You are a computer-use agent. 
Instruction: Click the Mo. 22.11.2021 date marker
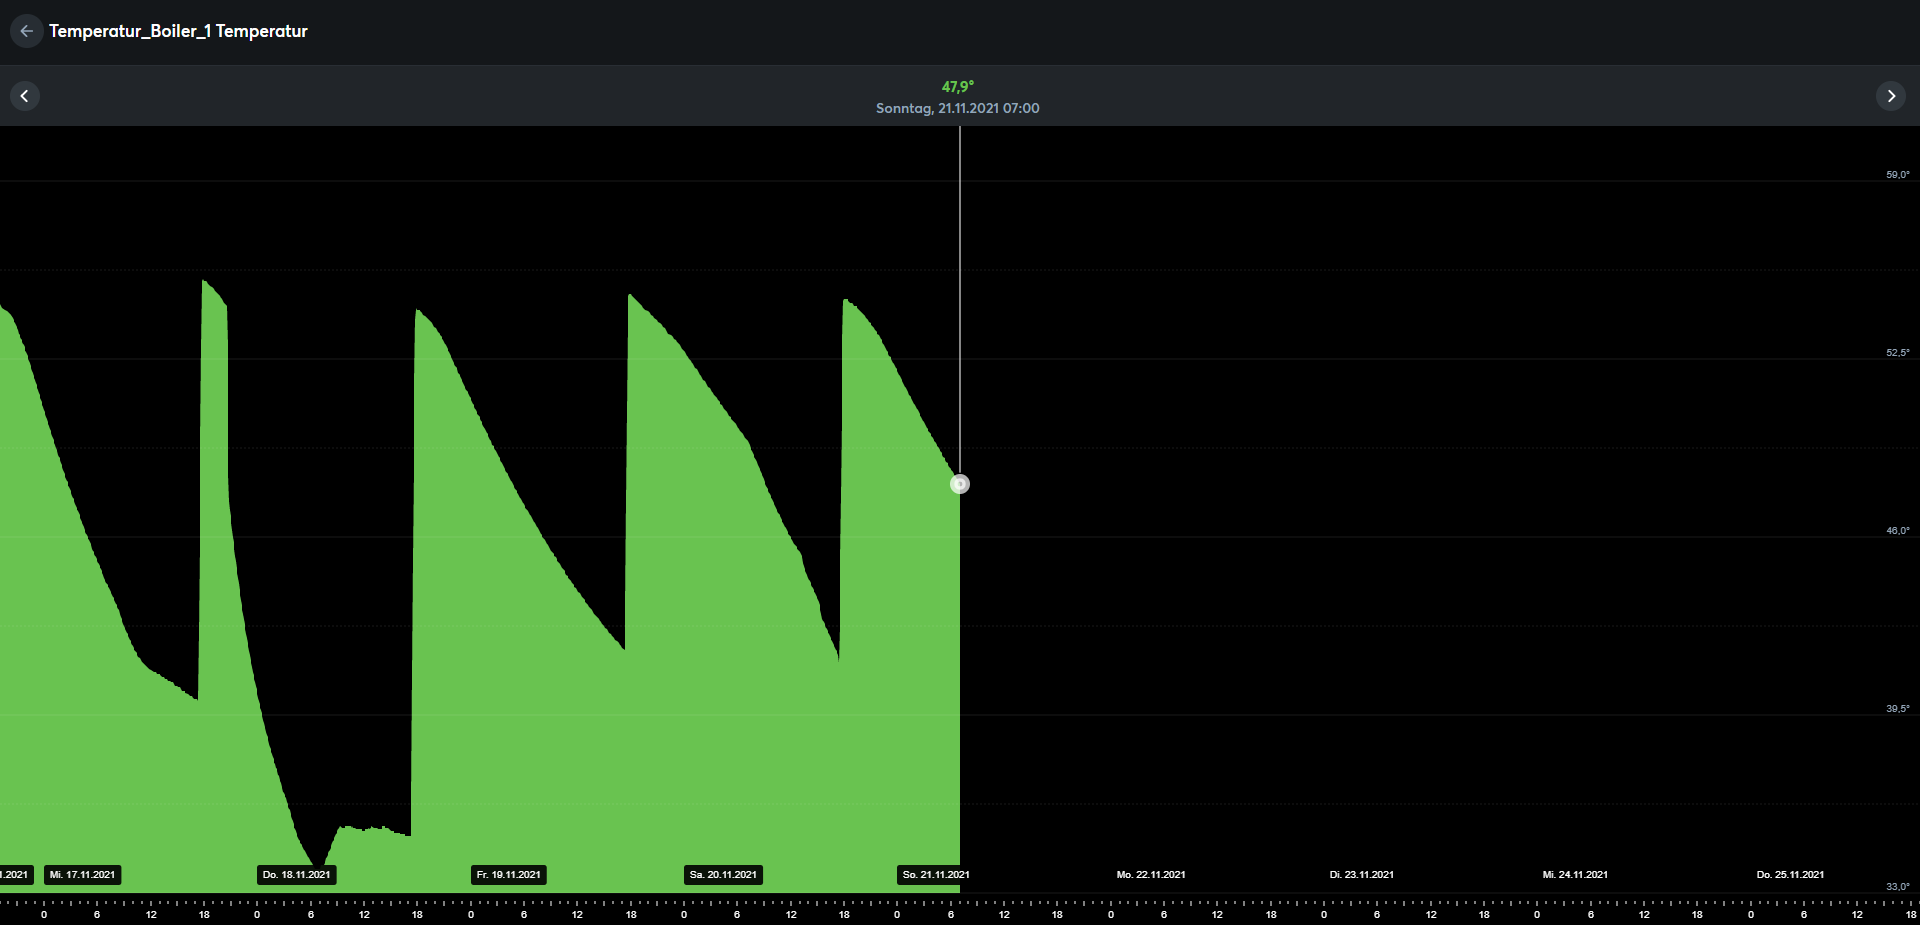pyautogui.click(x=1151, y=875)
